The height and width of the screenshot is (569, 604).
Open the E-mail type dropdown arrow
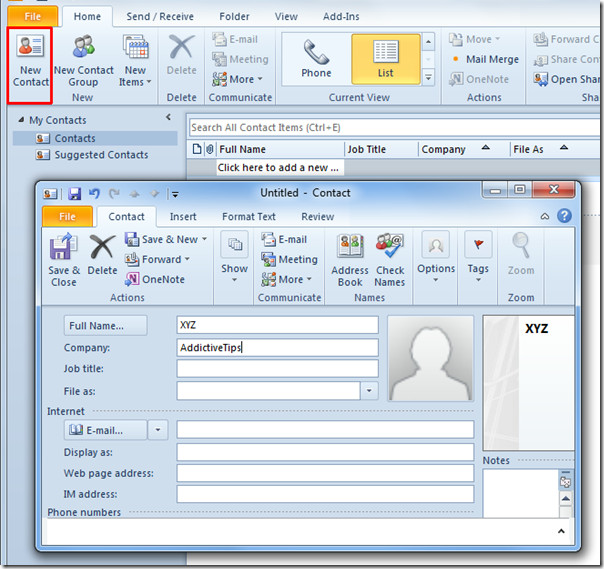tap(158, 430)
